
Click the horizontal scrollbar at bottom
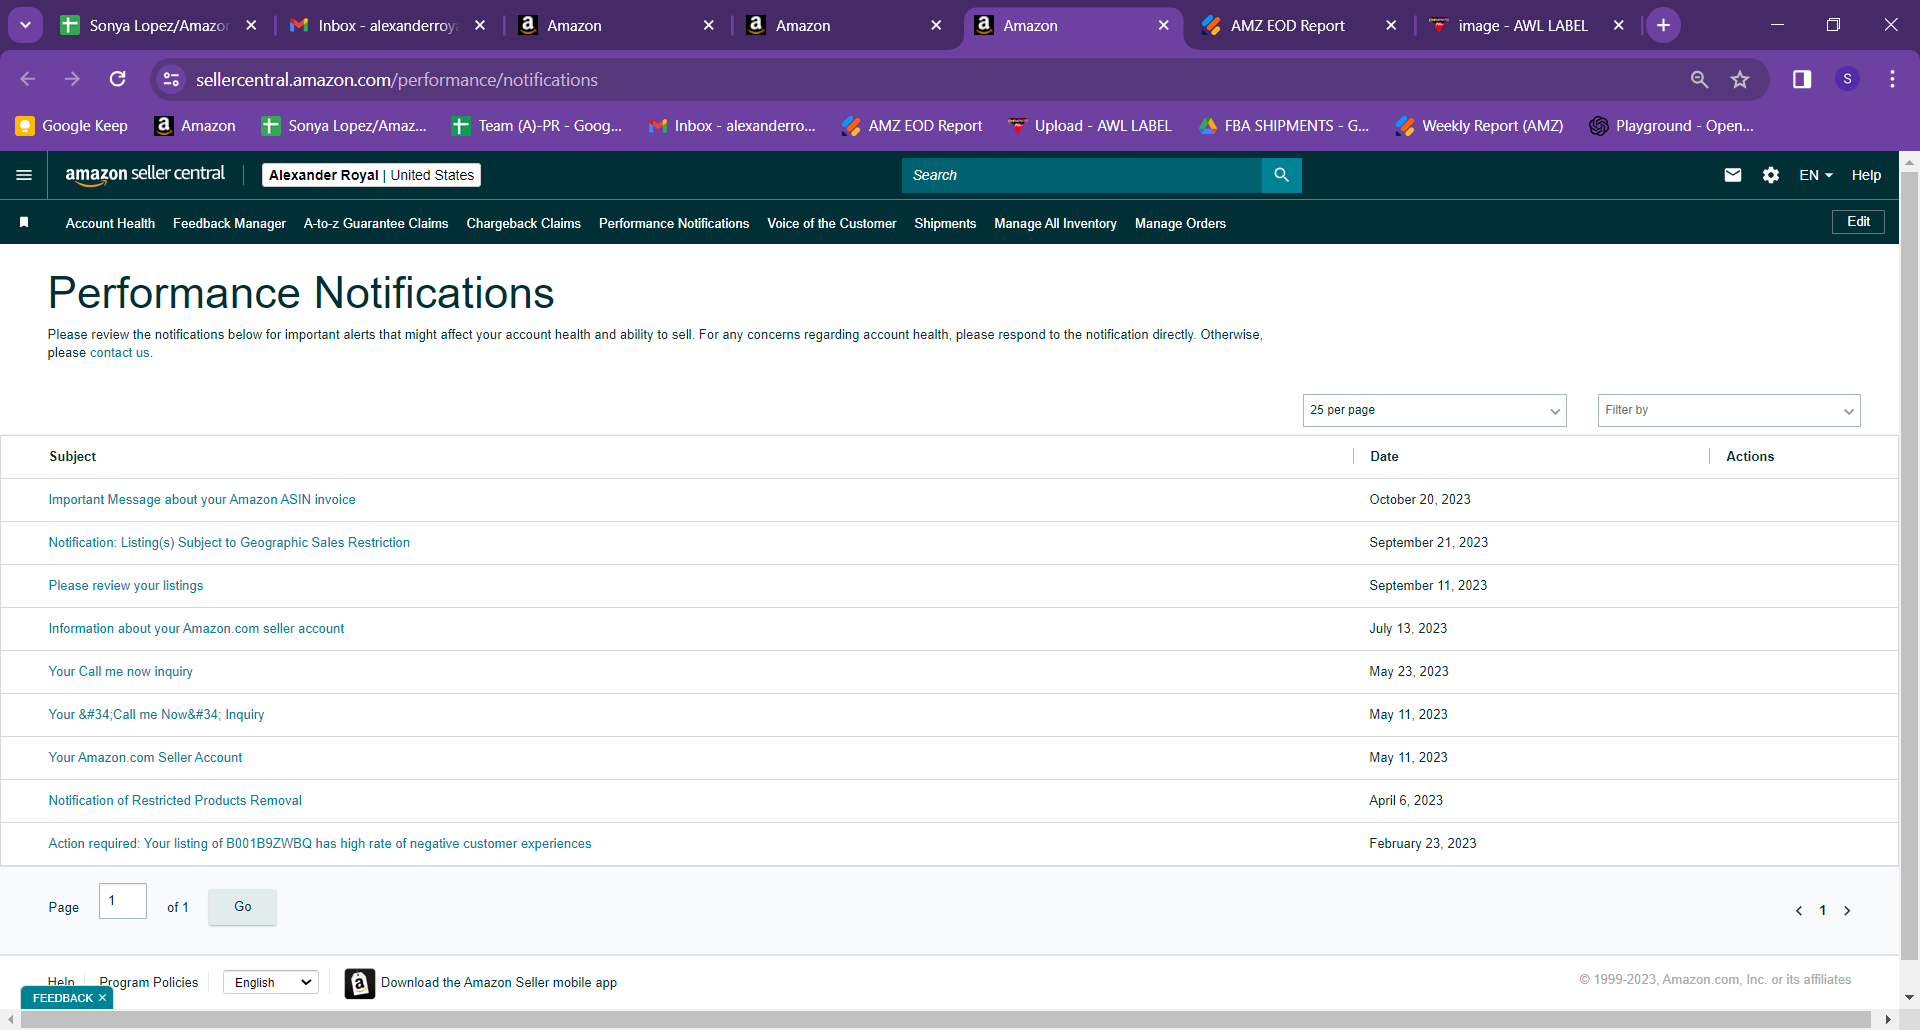coord(946,1019)
